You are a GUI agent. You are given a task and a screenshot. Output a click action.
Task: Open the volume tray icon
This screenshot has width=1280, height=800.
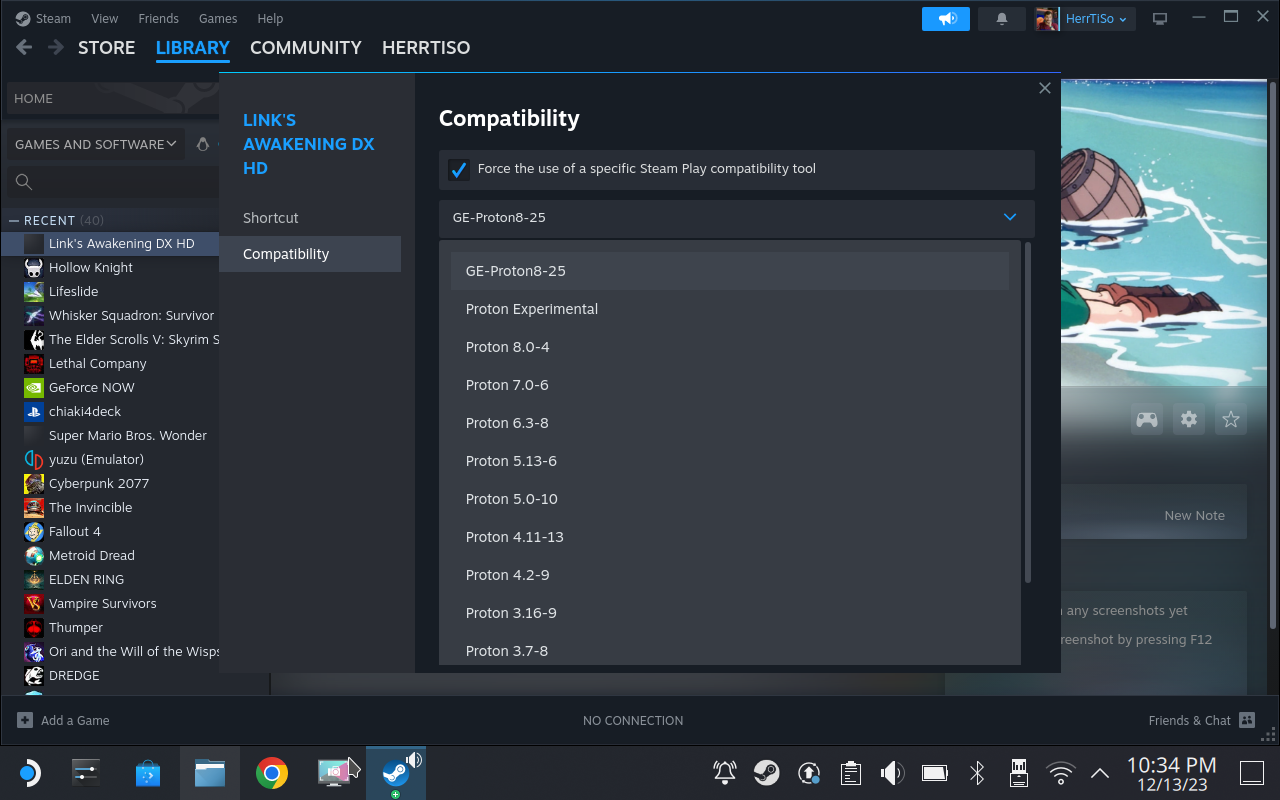point(892,772)
